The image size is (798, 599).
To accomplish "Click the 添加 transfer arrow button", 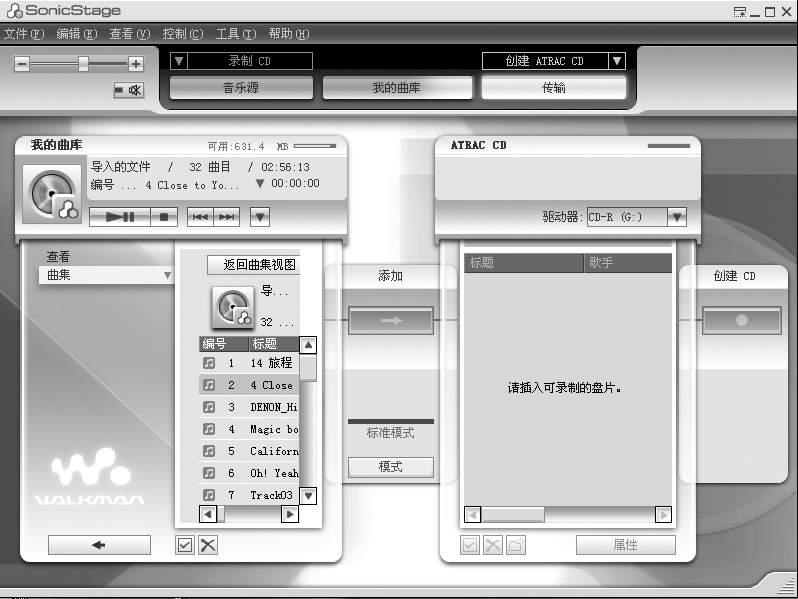I will pyautogui.click(x=391, y=321).
